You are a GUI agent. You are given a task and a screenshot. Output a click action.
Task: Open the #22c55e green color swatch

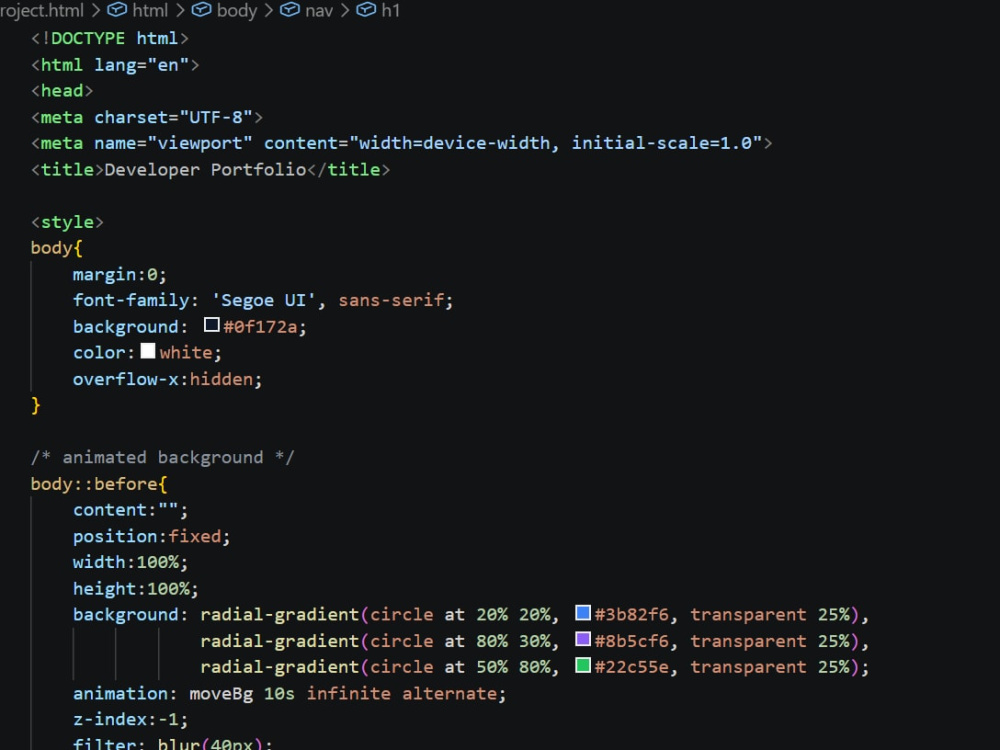(583, 665)
